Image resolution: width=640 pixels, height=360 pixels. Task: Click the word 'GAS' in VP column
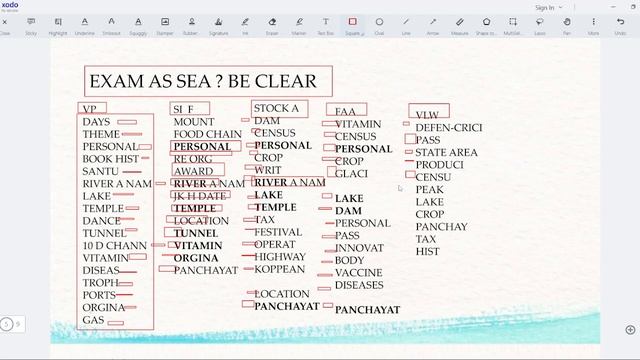93,320
